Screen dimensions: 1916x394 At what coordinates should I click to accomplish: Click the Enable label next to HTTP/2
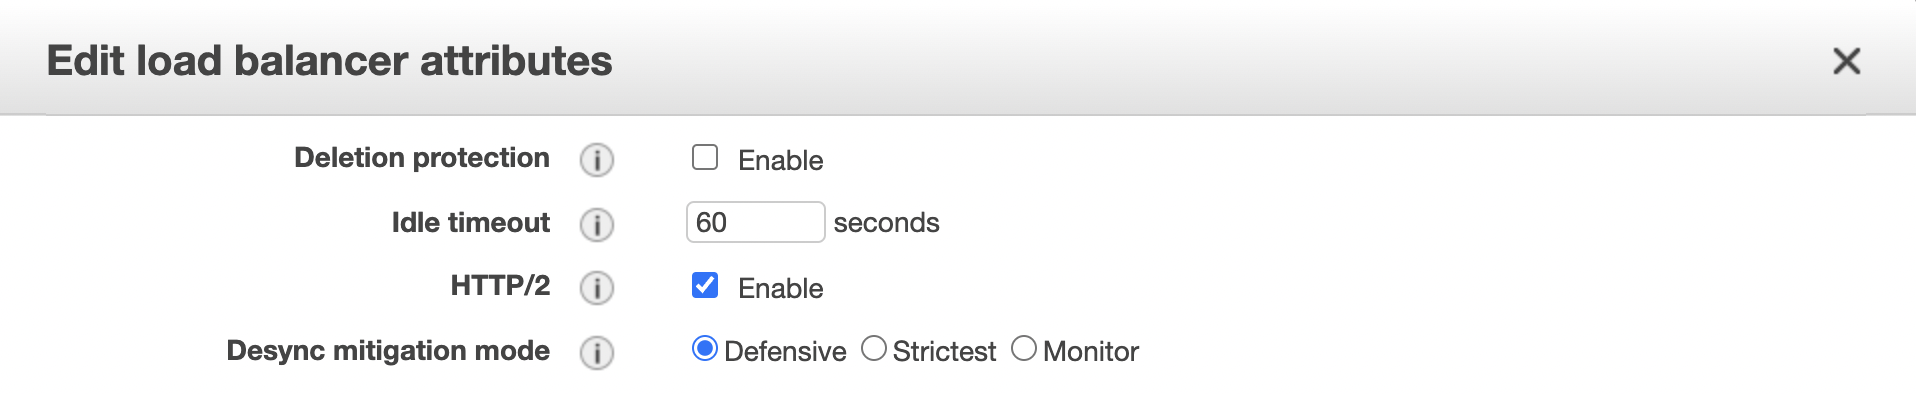tap(780, 288)
